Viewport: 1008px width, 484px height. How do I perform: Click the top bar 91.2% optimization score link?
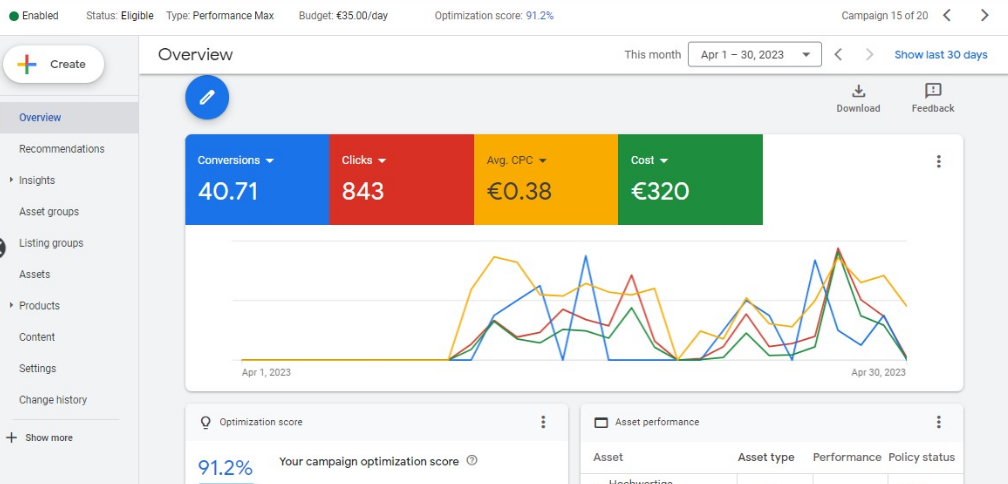pyautogui.click(x=539, y=16)
